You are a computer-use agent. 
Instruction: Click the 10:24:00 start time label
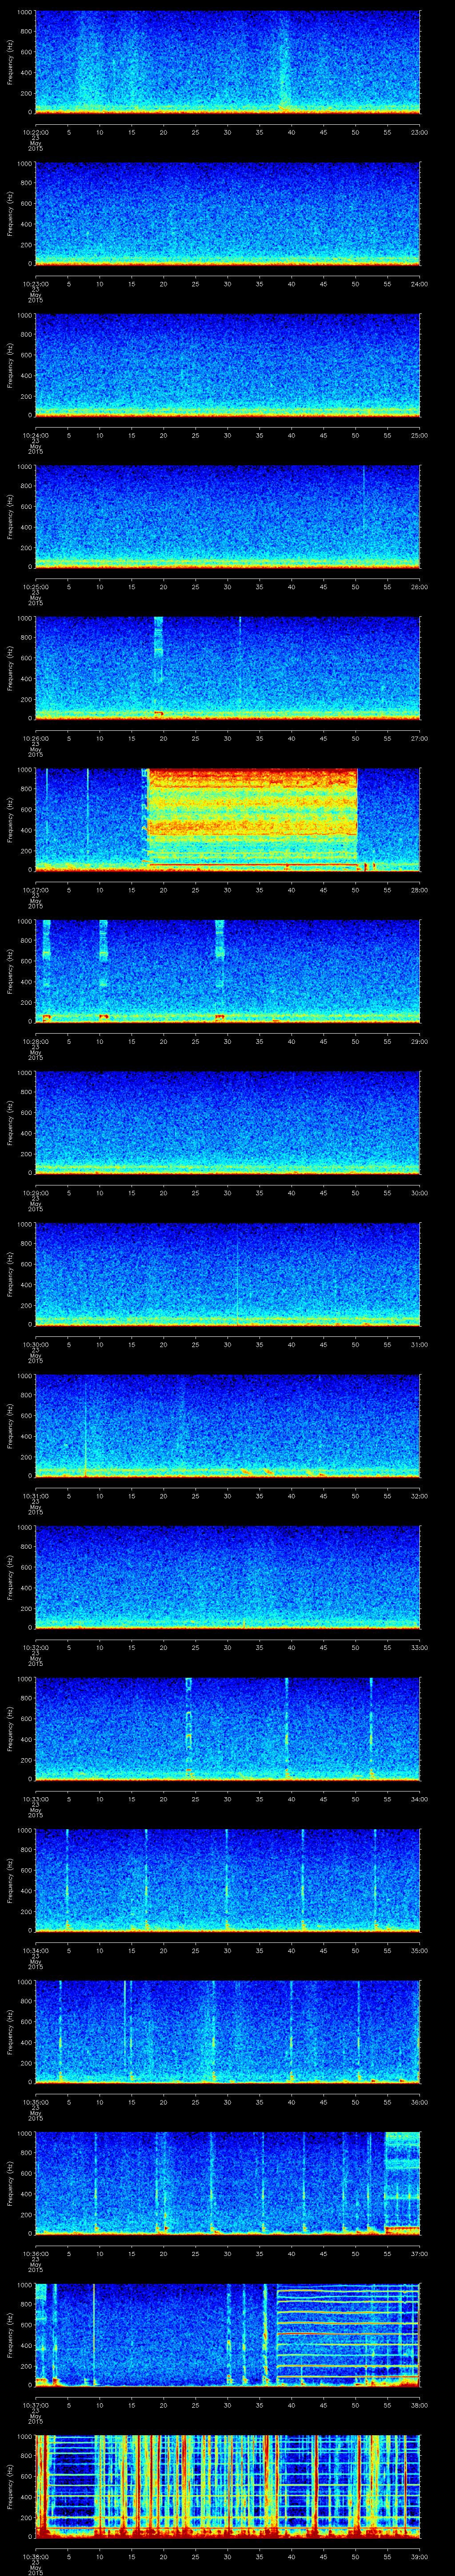point(35,435)
